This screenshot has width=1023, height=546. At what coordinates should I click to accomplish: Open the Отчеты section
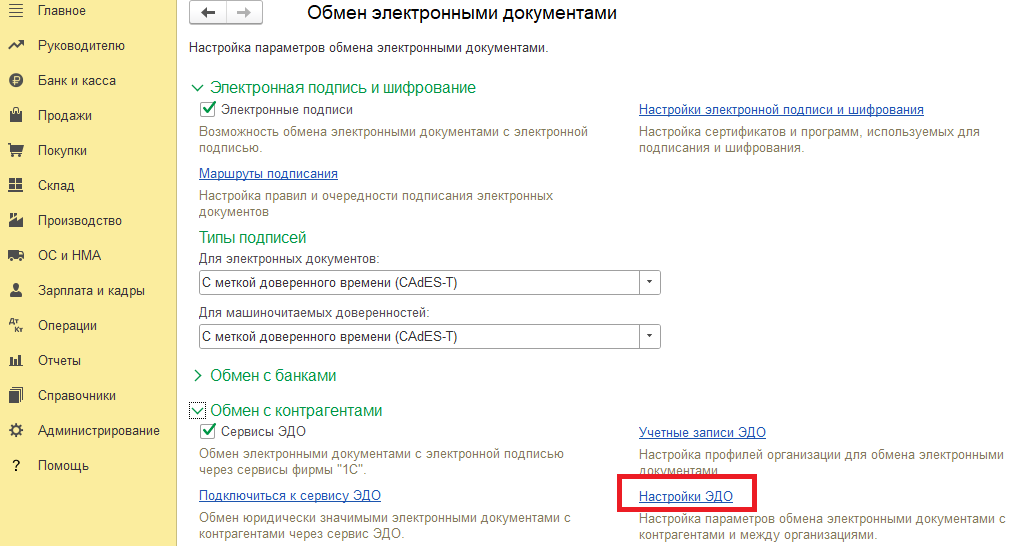(x=59, y=360)
